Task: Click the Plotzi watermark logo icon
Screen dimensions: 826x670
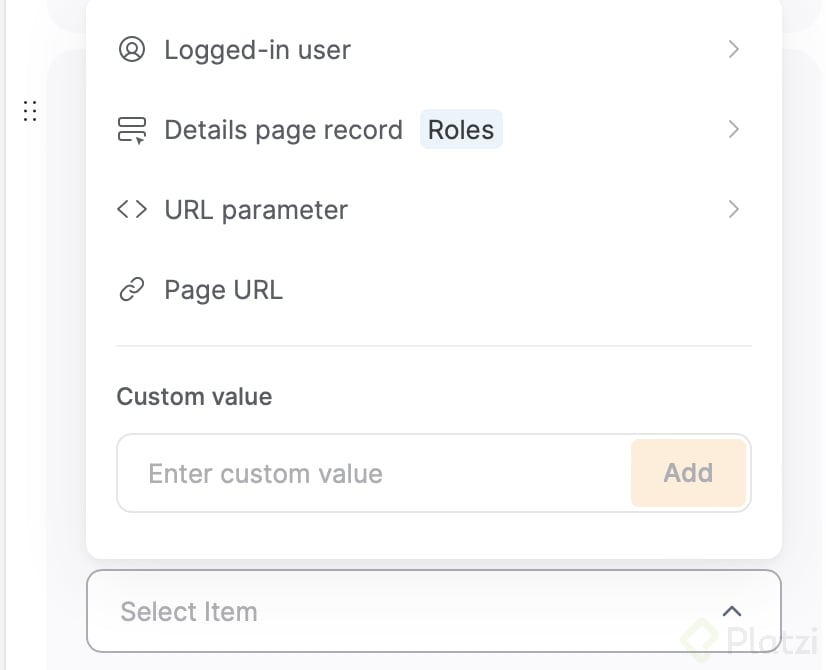Action: tap(700, 637)
